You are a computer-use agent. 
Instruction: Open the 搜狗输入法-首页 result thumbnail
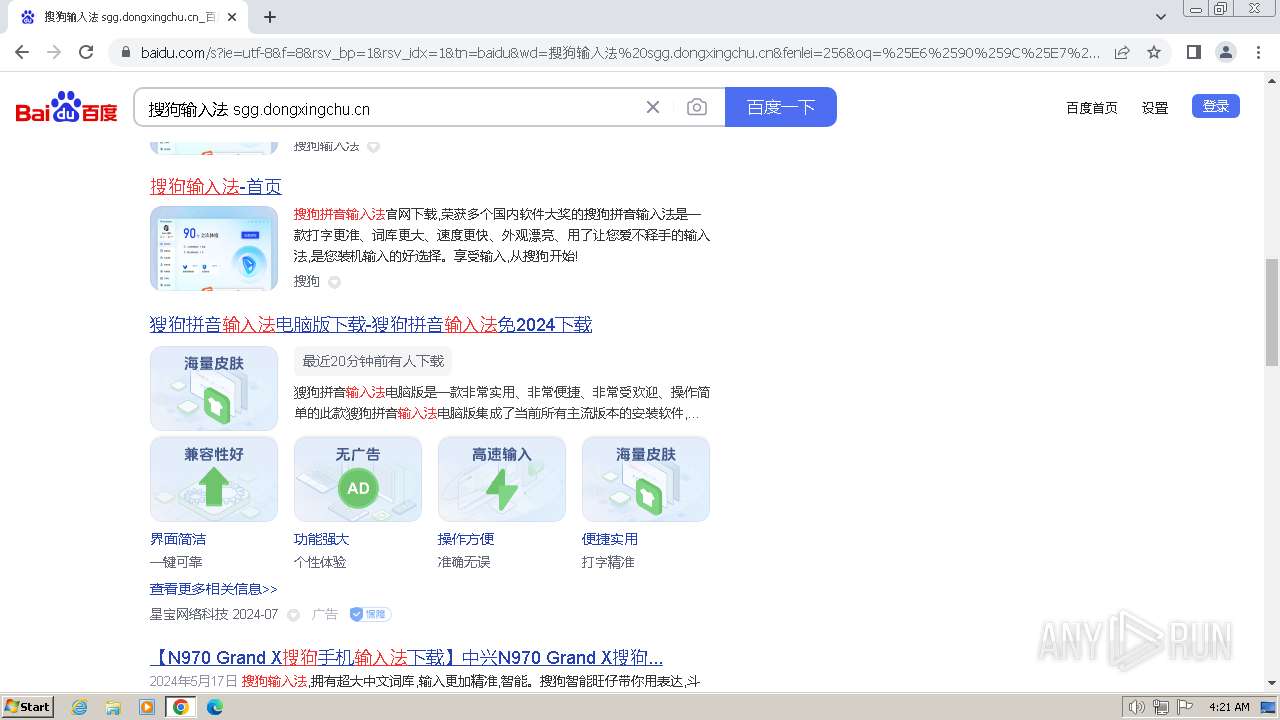[x=214, y=248]
